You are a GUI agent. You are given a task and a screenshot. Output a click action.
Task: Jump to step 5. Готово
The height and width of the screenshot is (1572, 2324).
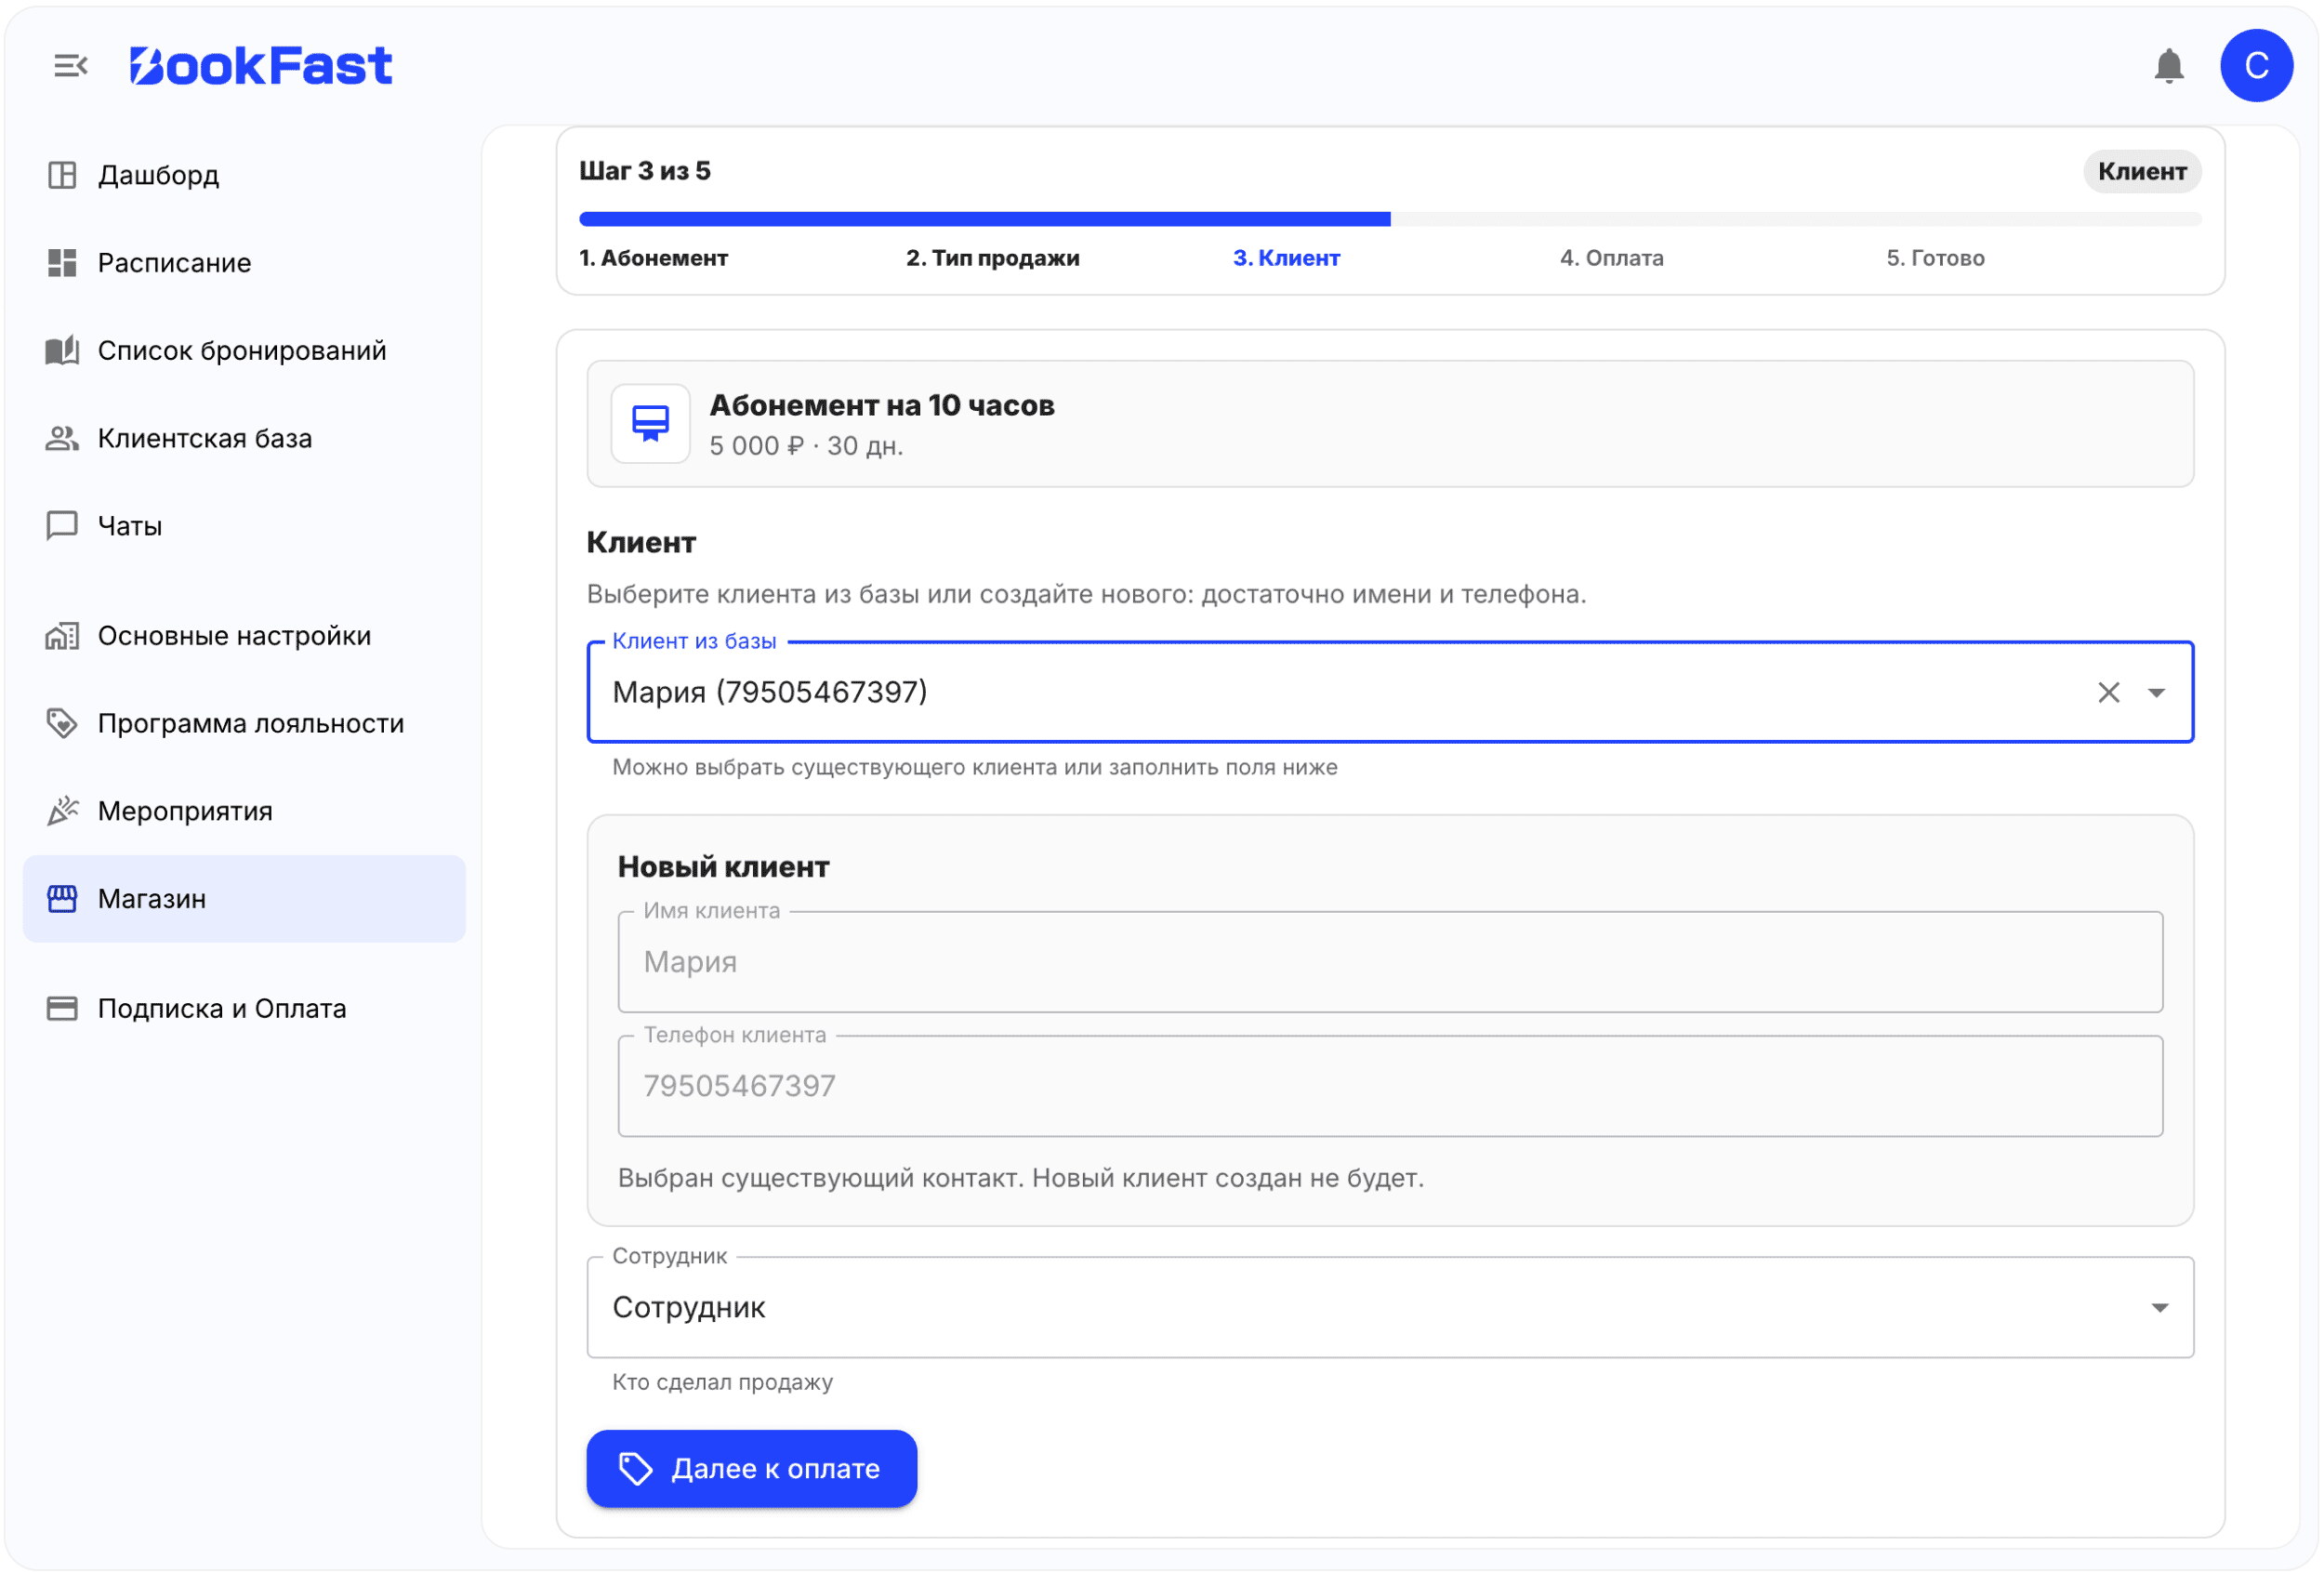point(1935,258)
